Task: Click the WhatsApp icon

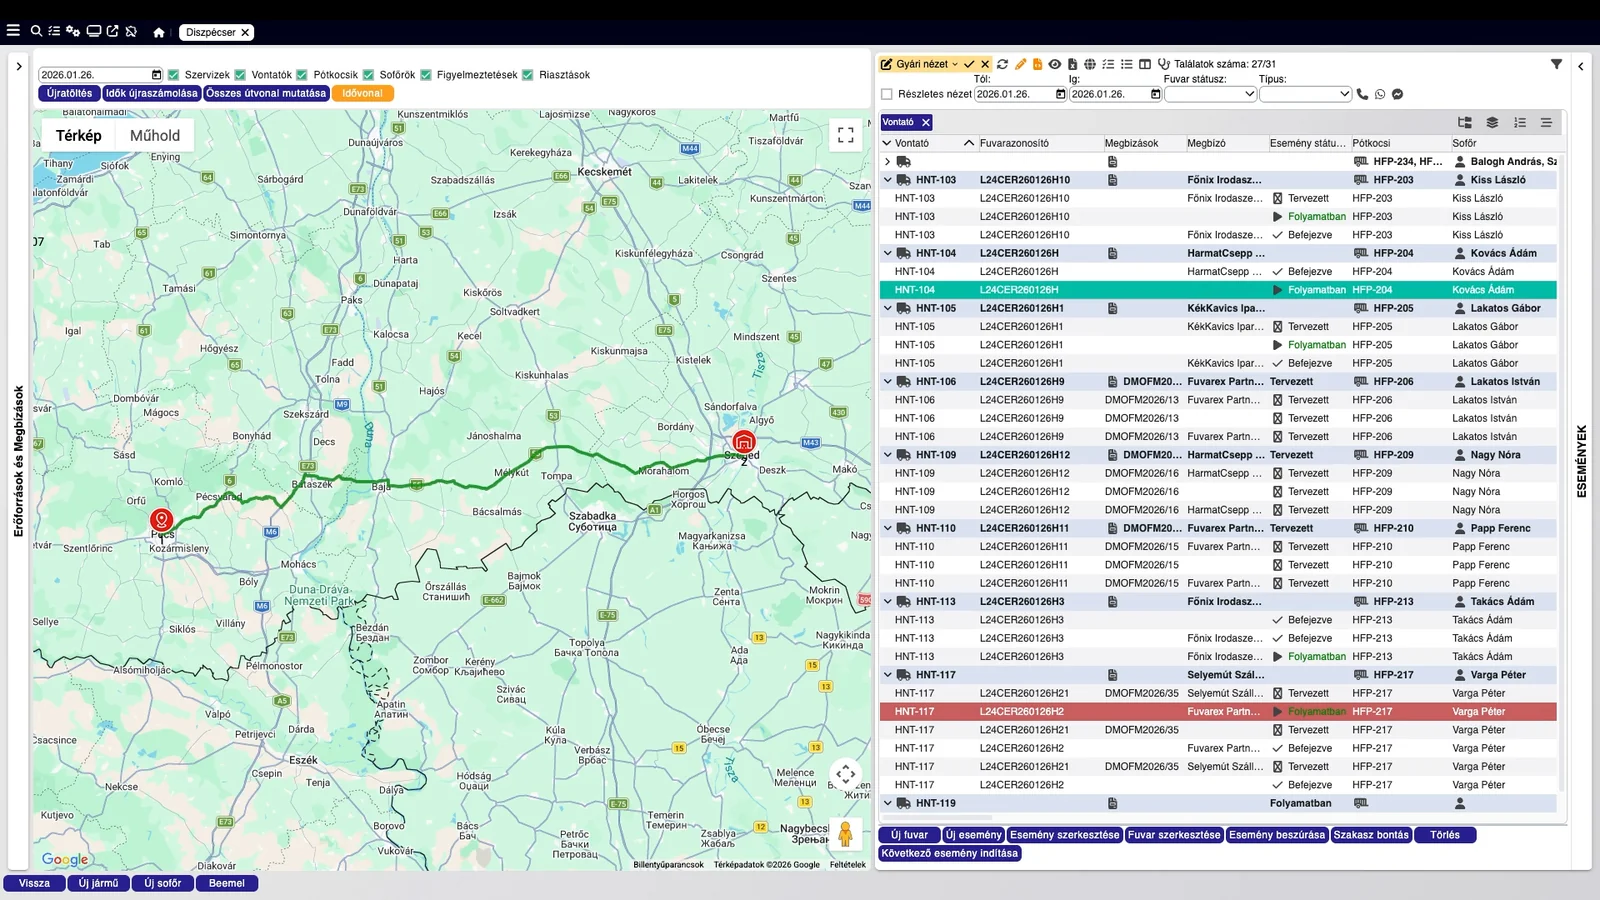Action: [1380, 94]
